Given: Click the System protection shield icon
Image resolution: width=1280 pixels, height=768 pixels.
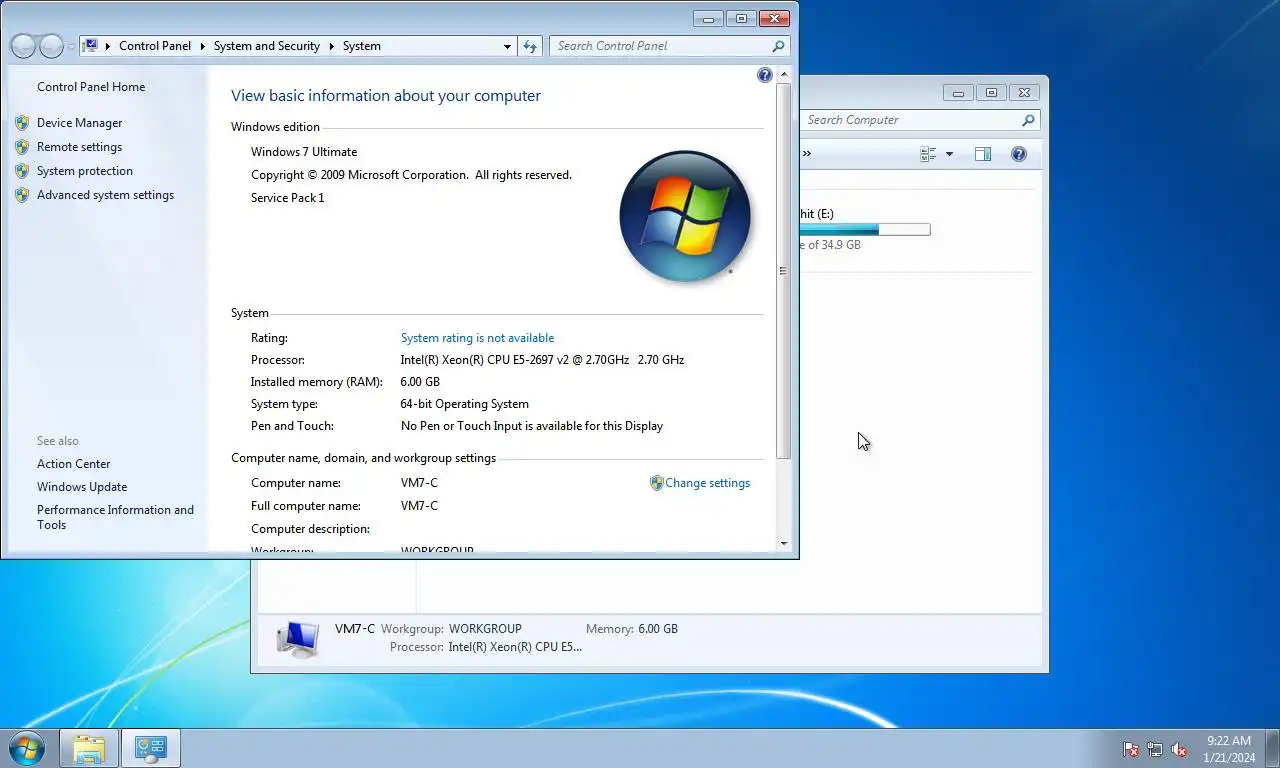Looking at the screenshot, I should (x=22, y=171).
